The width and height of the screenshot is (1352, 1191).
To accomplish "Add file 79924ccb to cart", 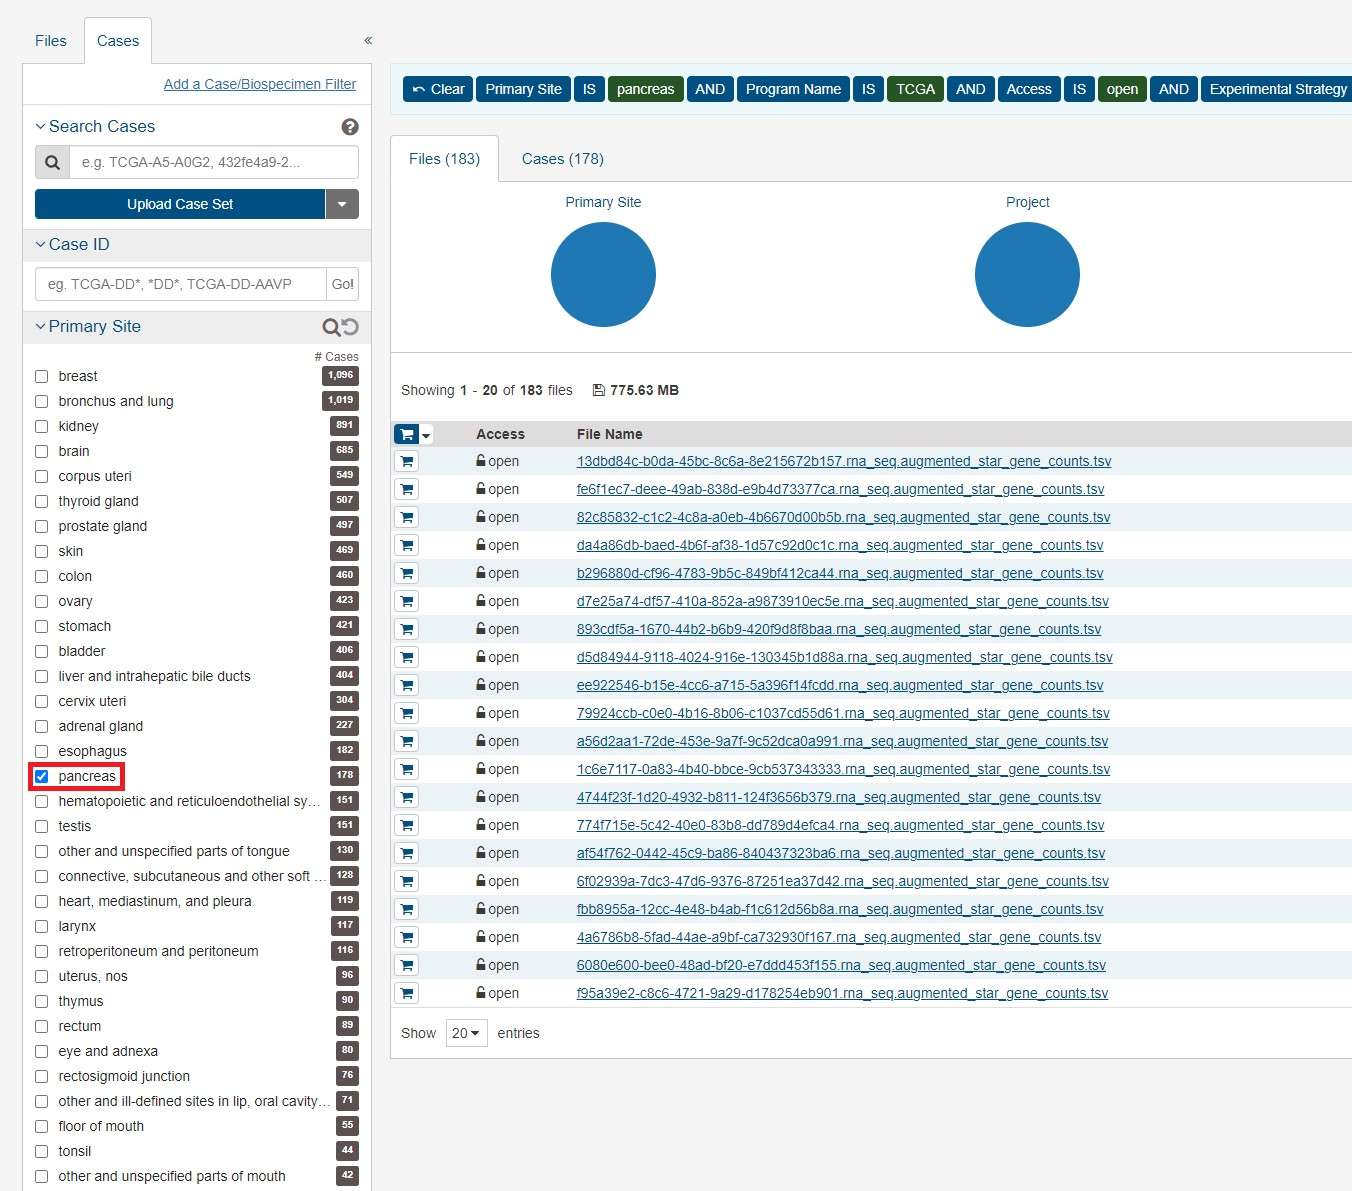I will tap(406, 713).
